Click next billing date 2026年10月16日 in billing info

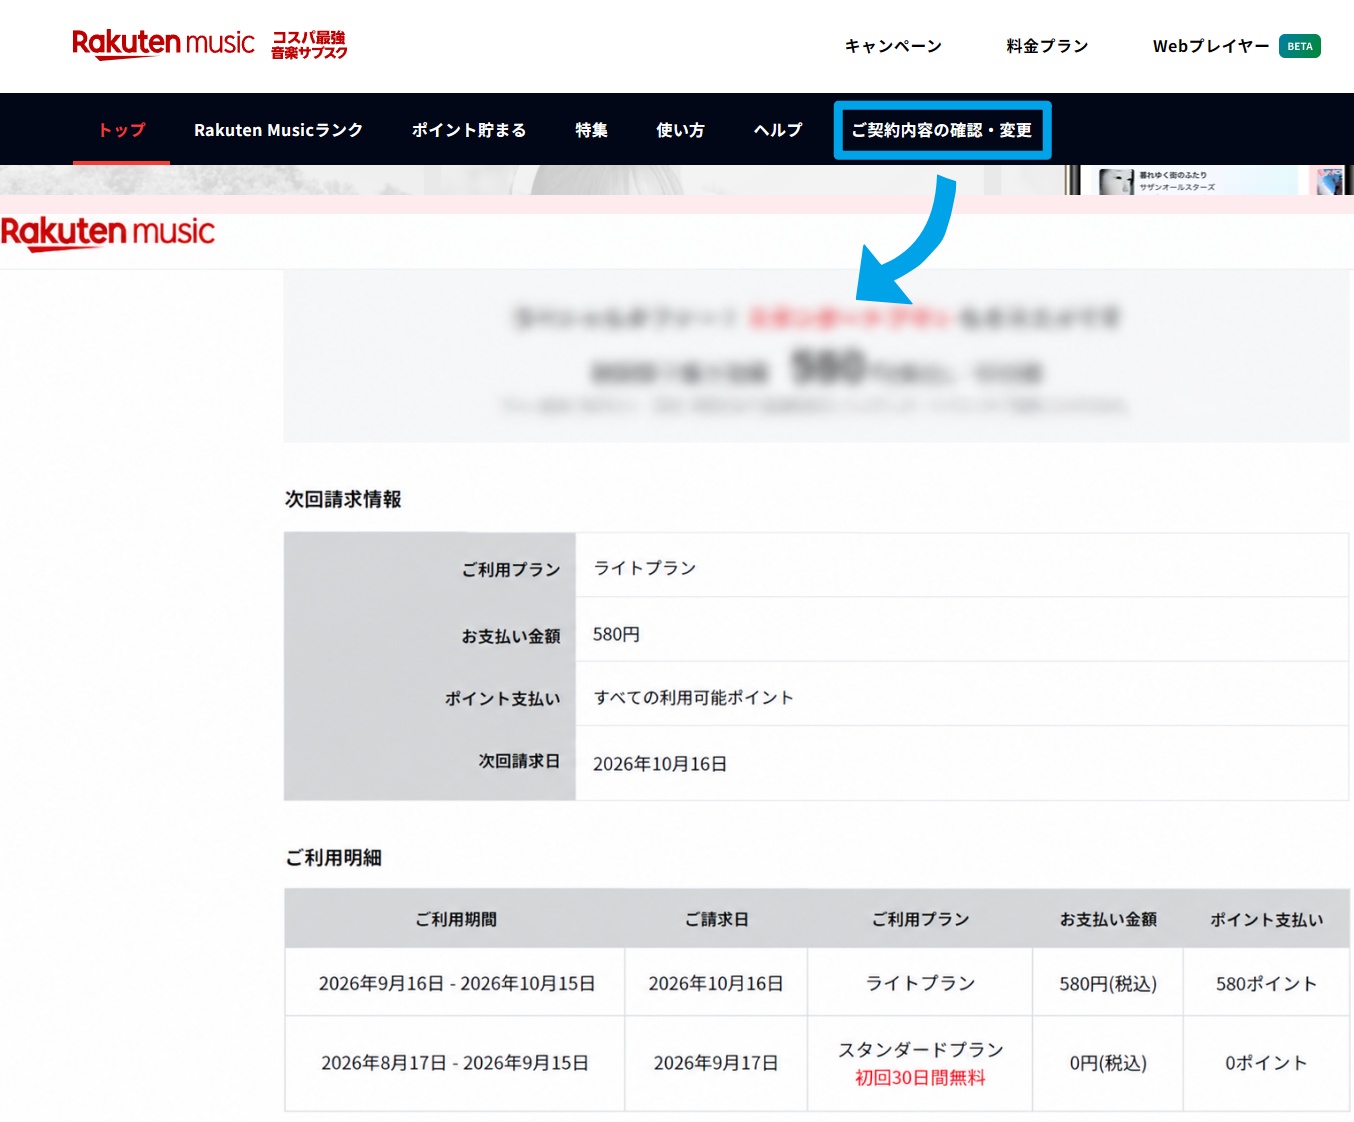[x=660, y=764]
